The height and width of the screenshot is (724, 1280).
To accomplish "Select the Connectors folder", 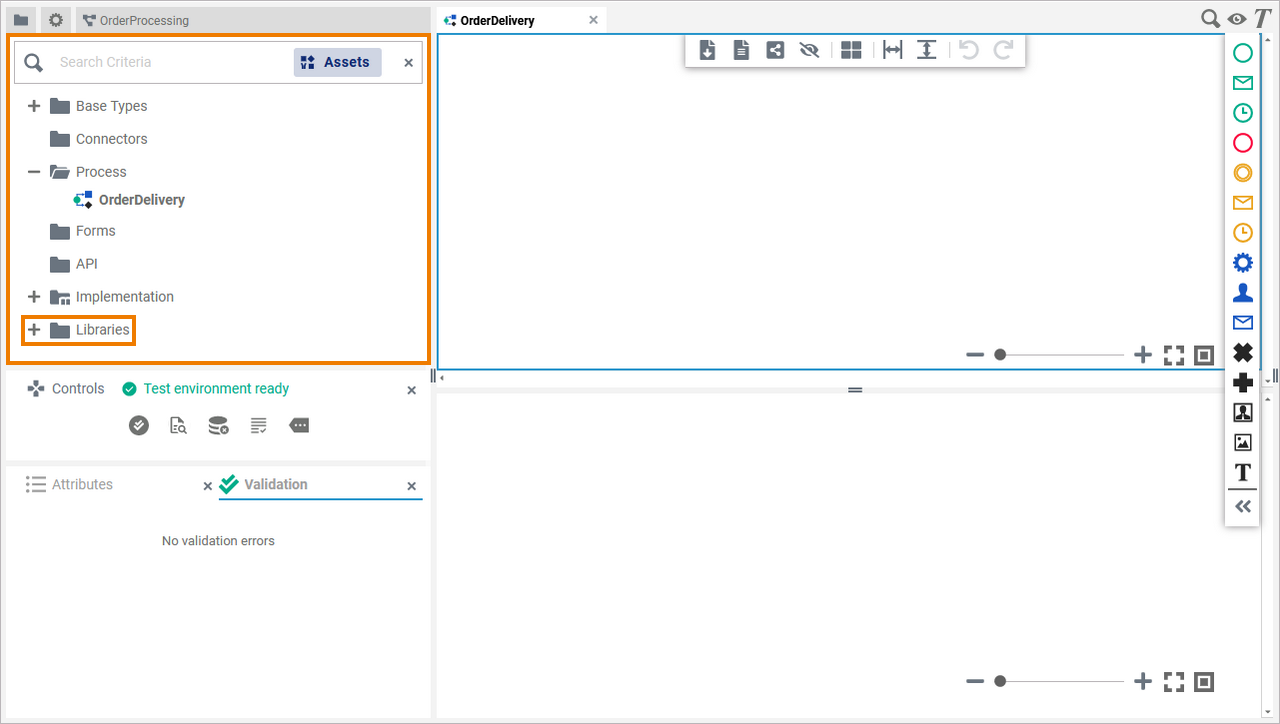I will 98,139.
